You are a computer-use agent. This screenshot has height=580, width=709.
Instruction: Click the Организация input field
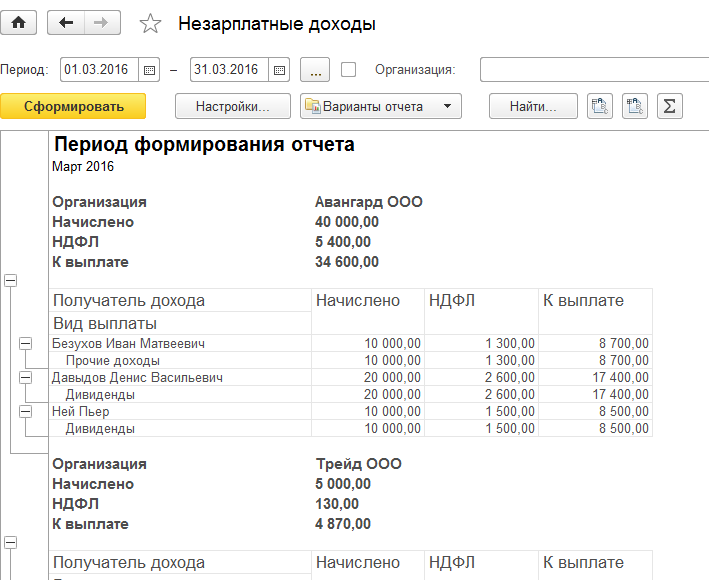click(x=593, y=70)
